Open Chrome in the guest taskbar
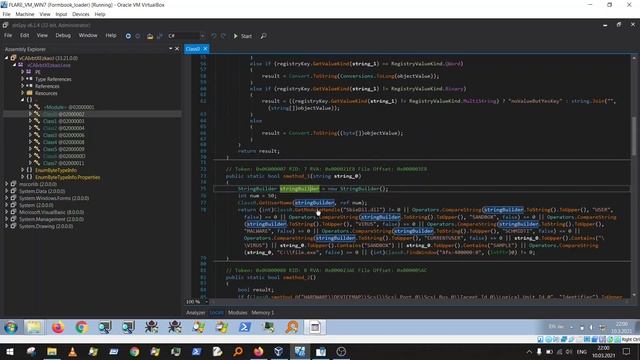The width and height of the screenshot is (640, 360). pyautogui.click(x=82, y=327)
